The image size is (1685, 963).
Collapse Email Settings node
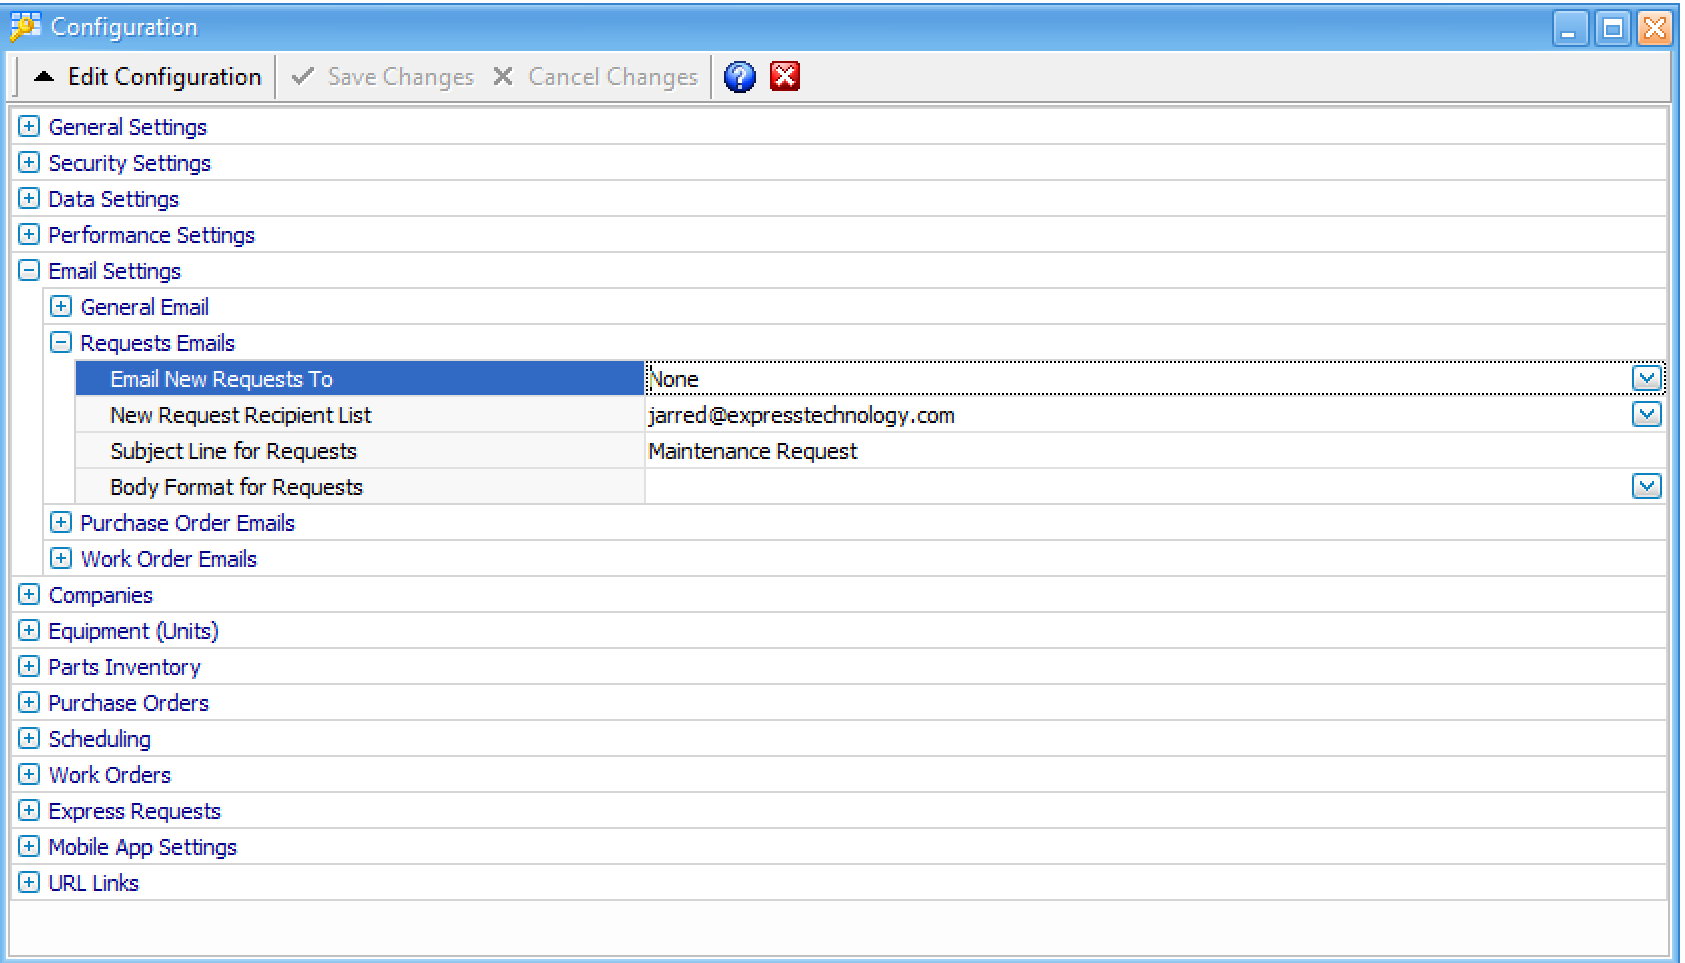point(29,271)
